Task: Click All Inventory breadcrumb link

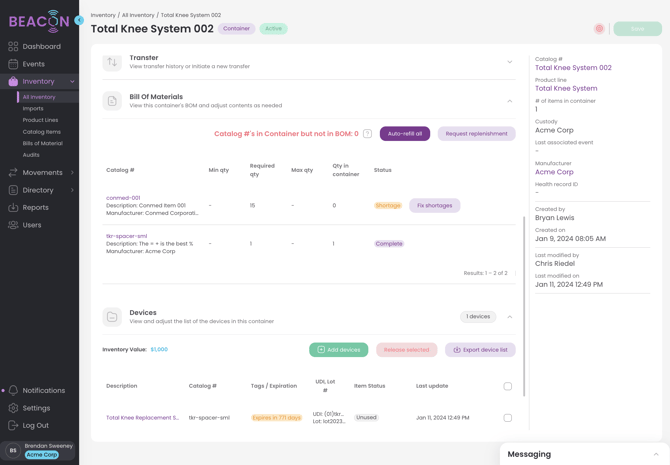Action: [x=138, y=15]
